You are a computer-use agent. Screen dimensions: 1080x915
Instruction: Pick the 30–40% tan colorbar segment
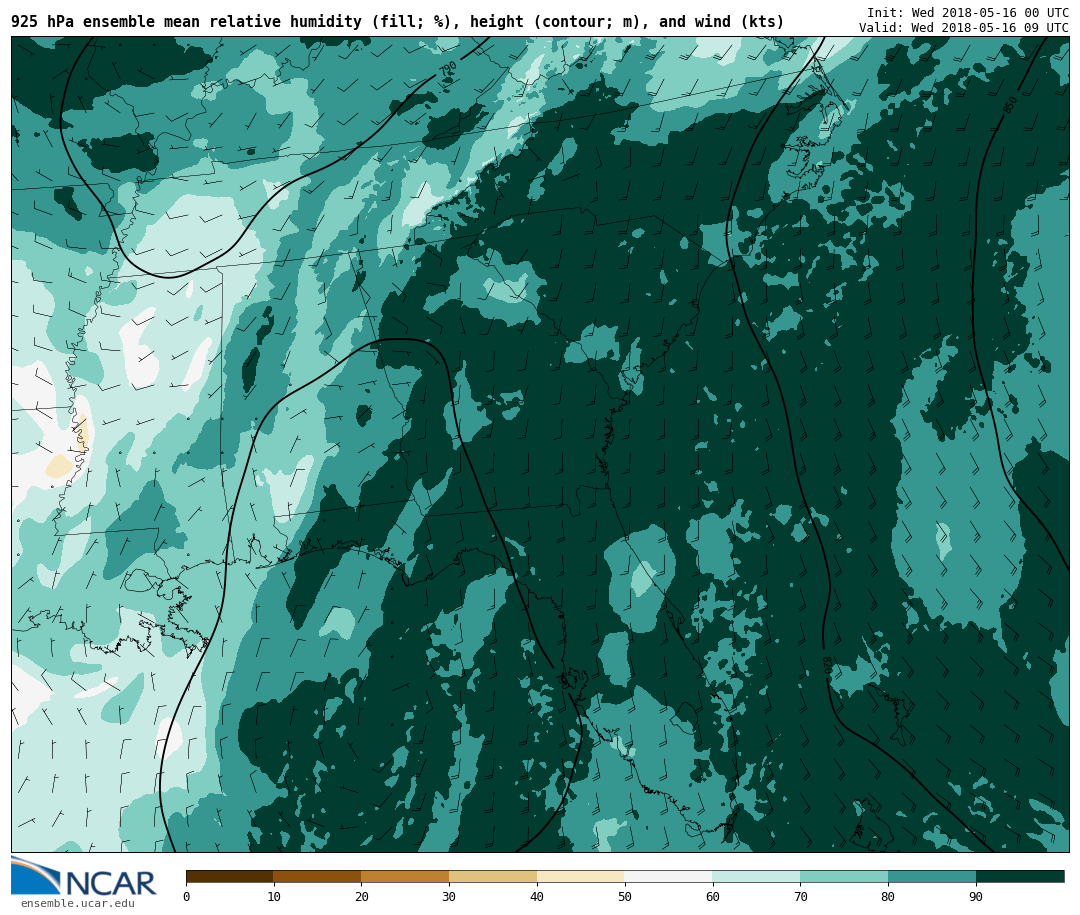[493, 877]
